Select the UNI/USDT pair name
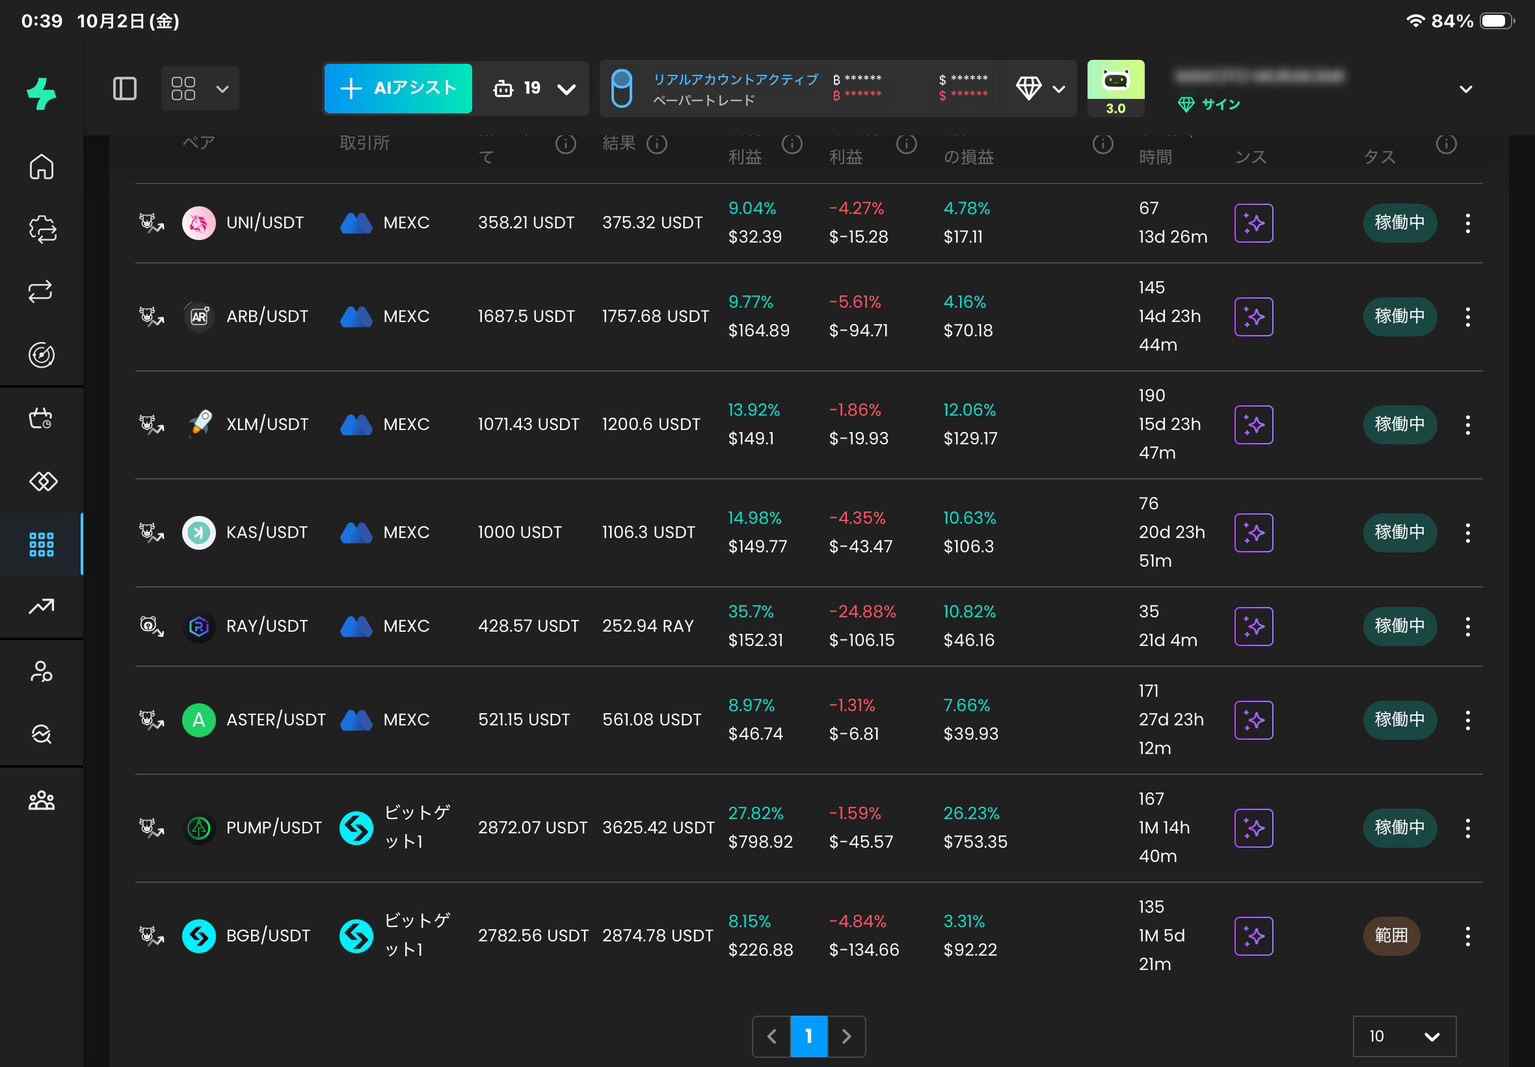The image size is (1535, 1067). (265, 223)
